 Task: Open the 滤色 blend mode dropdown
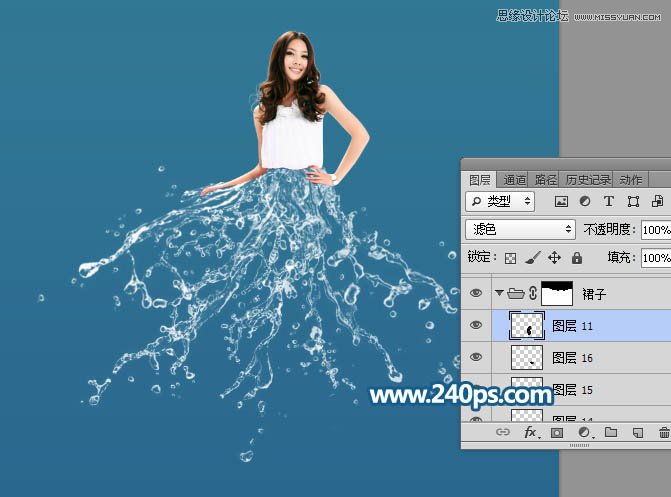pyautogui.click(x=520, y=229)
